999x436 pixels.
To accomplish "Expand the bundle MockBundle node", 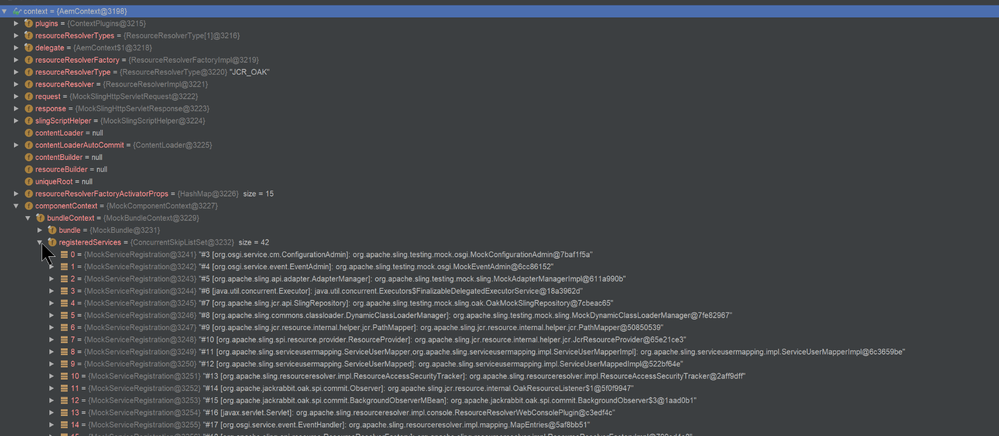I will point(40,230).
